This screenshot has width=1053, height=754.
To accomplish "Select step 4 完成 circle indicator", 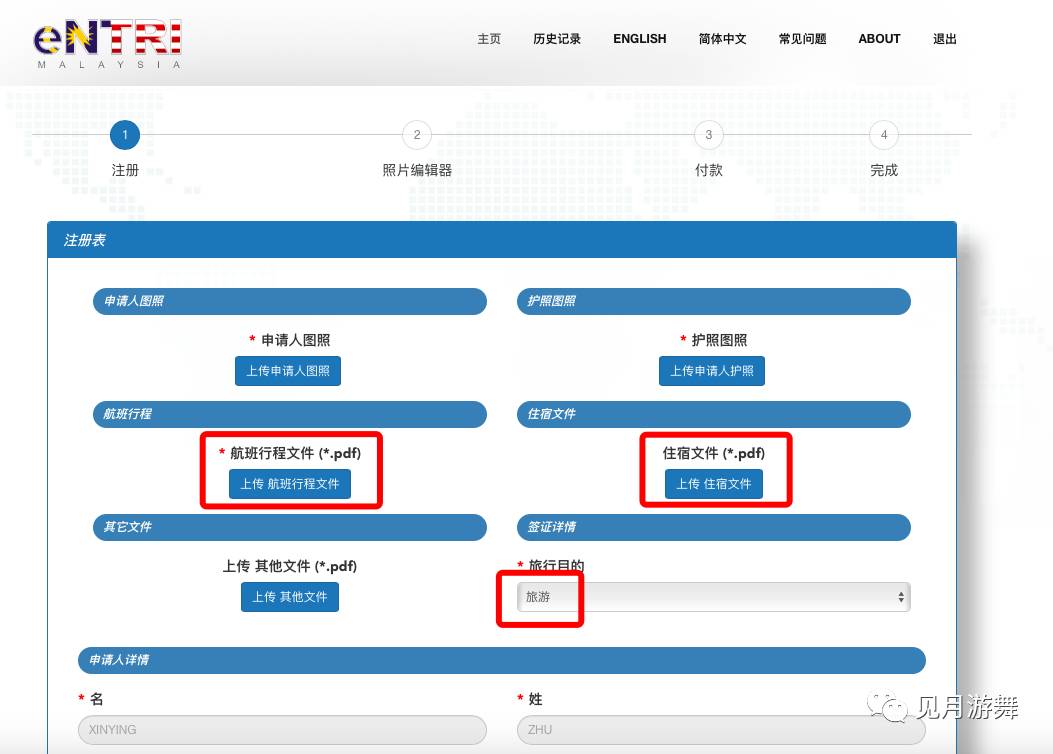I will [x=884, y=135].
